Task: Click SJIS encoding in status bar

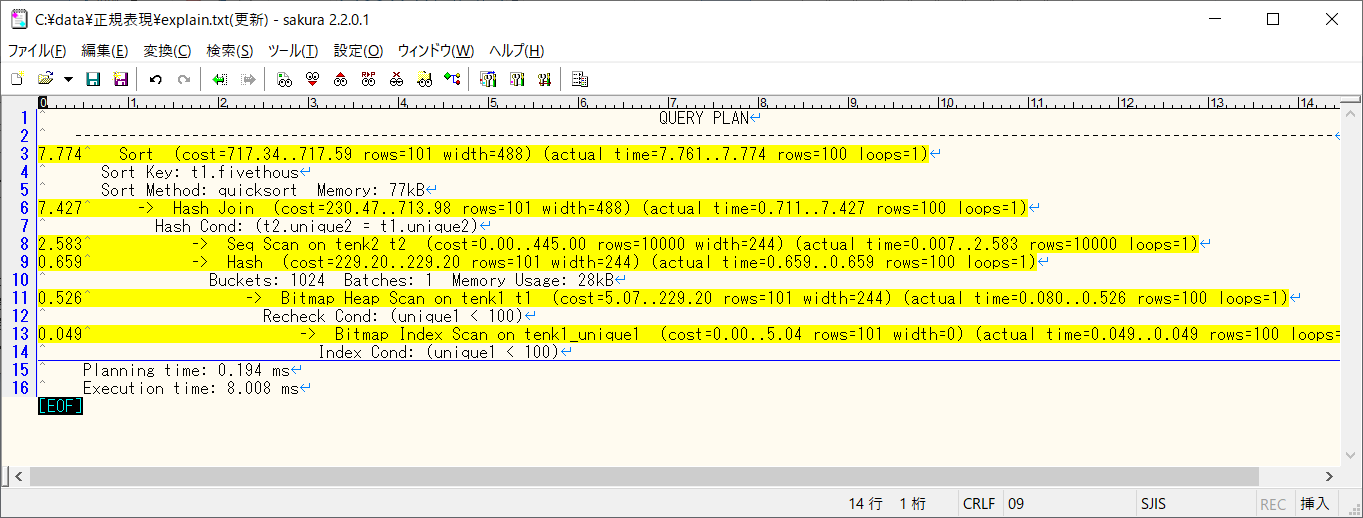Action: 1154,504
